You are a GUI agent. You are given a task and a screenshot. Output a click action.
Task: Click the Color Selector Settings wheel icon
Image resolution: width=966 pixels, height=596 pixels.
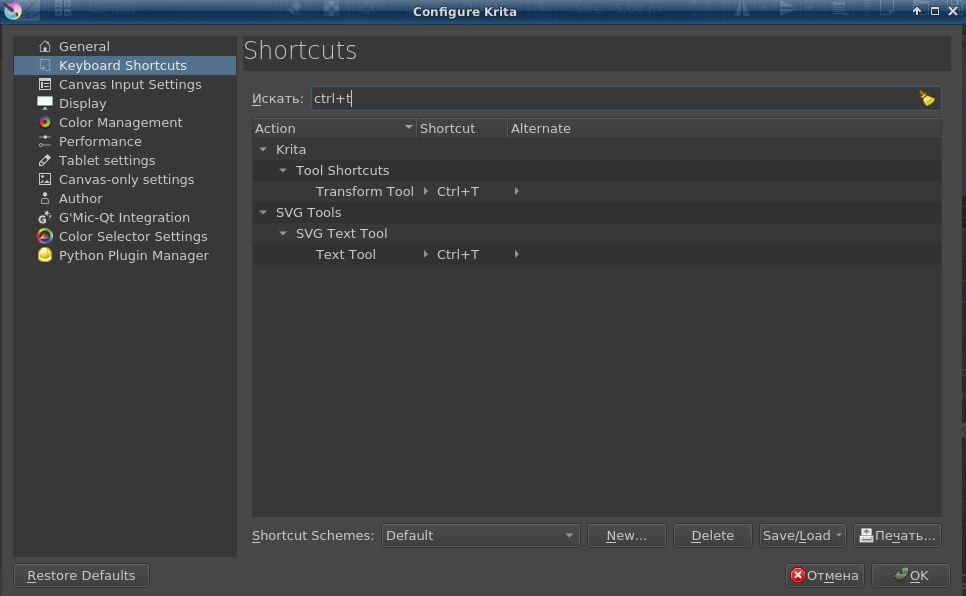[44, 236]
